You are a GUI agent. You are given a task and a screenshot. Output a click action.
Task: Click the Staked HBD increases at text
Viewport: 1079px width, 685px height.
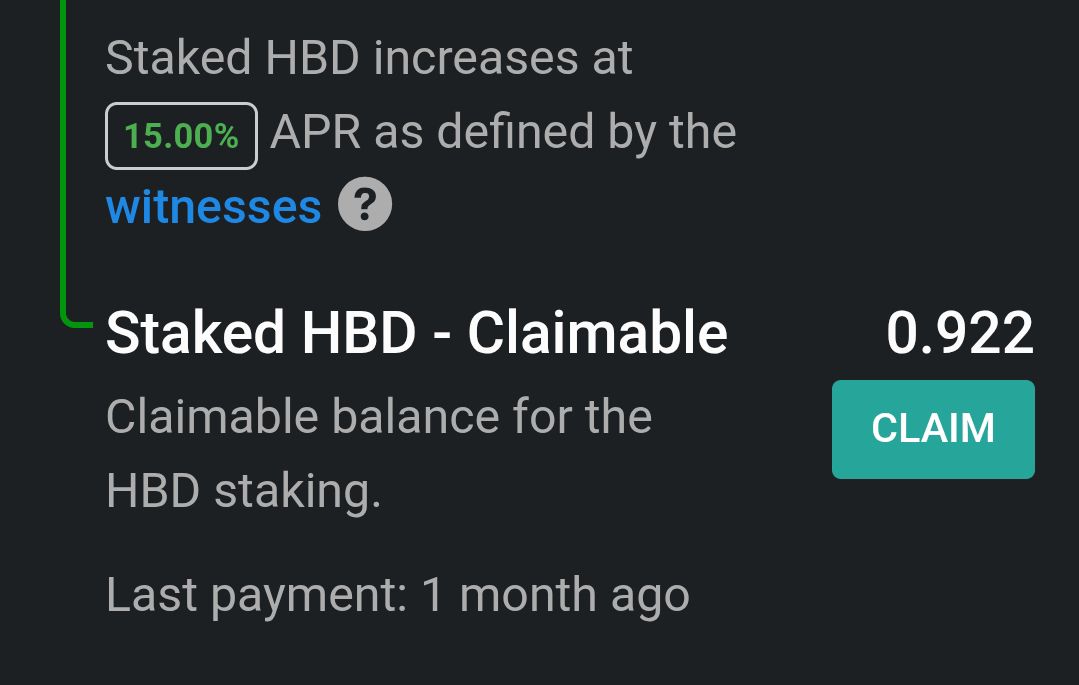[x=369, y=58]
